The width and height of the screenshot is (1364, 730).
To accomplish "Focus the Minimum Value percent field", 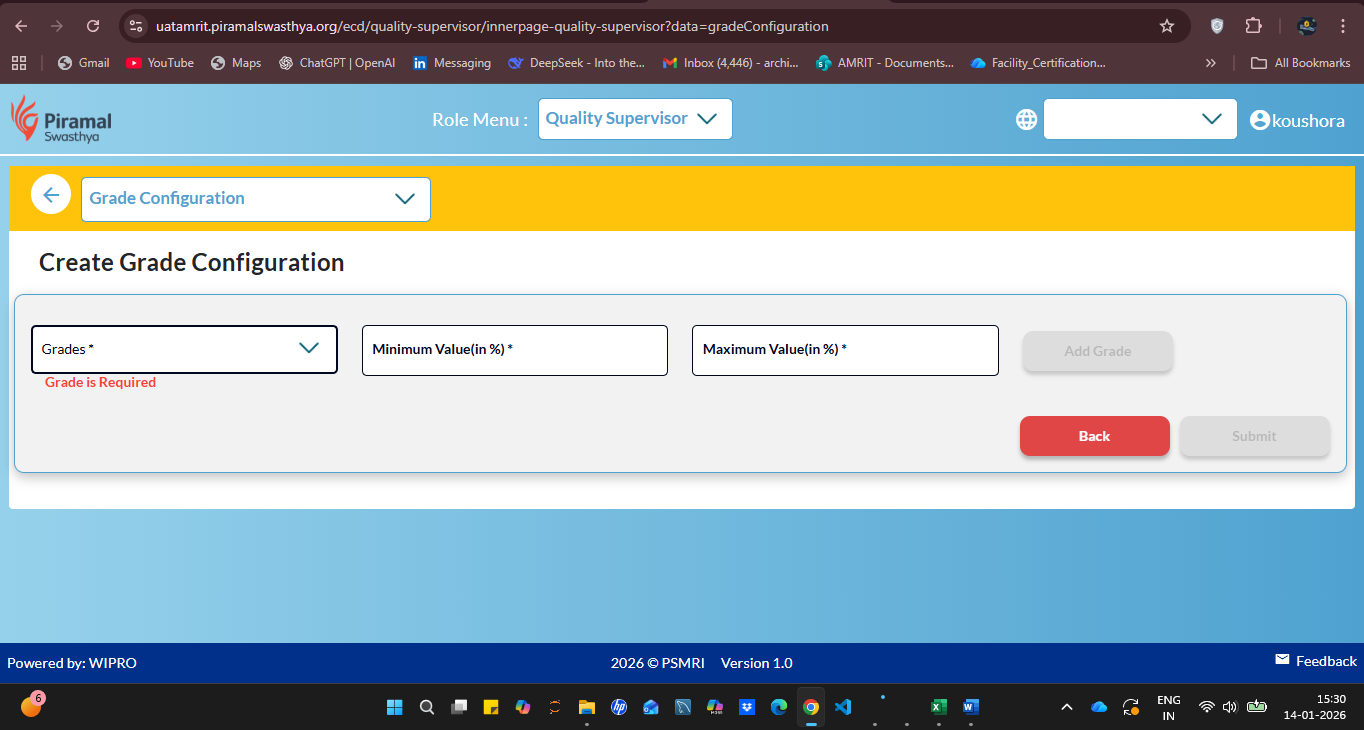I will (x=514, y=350).
